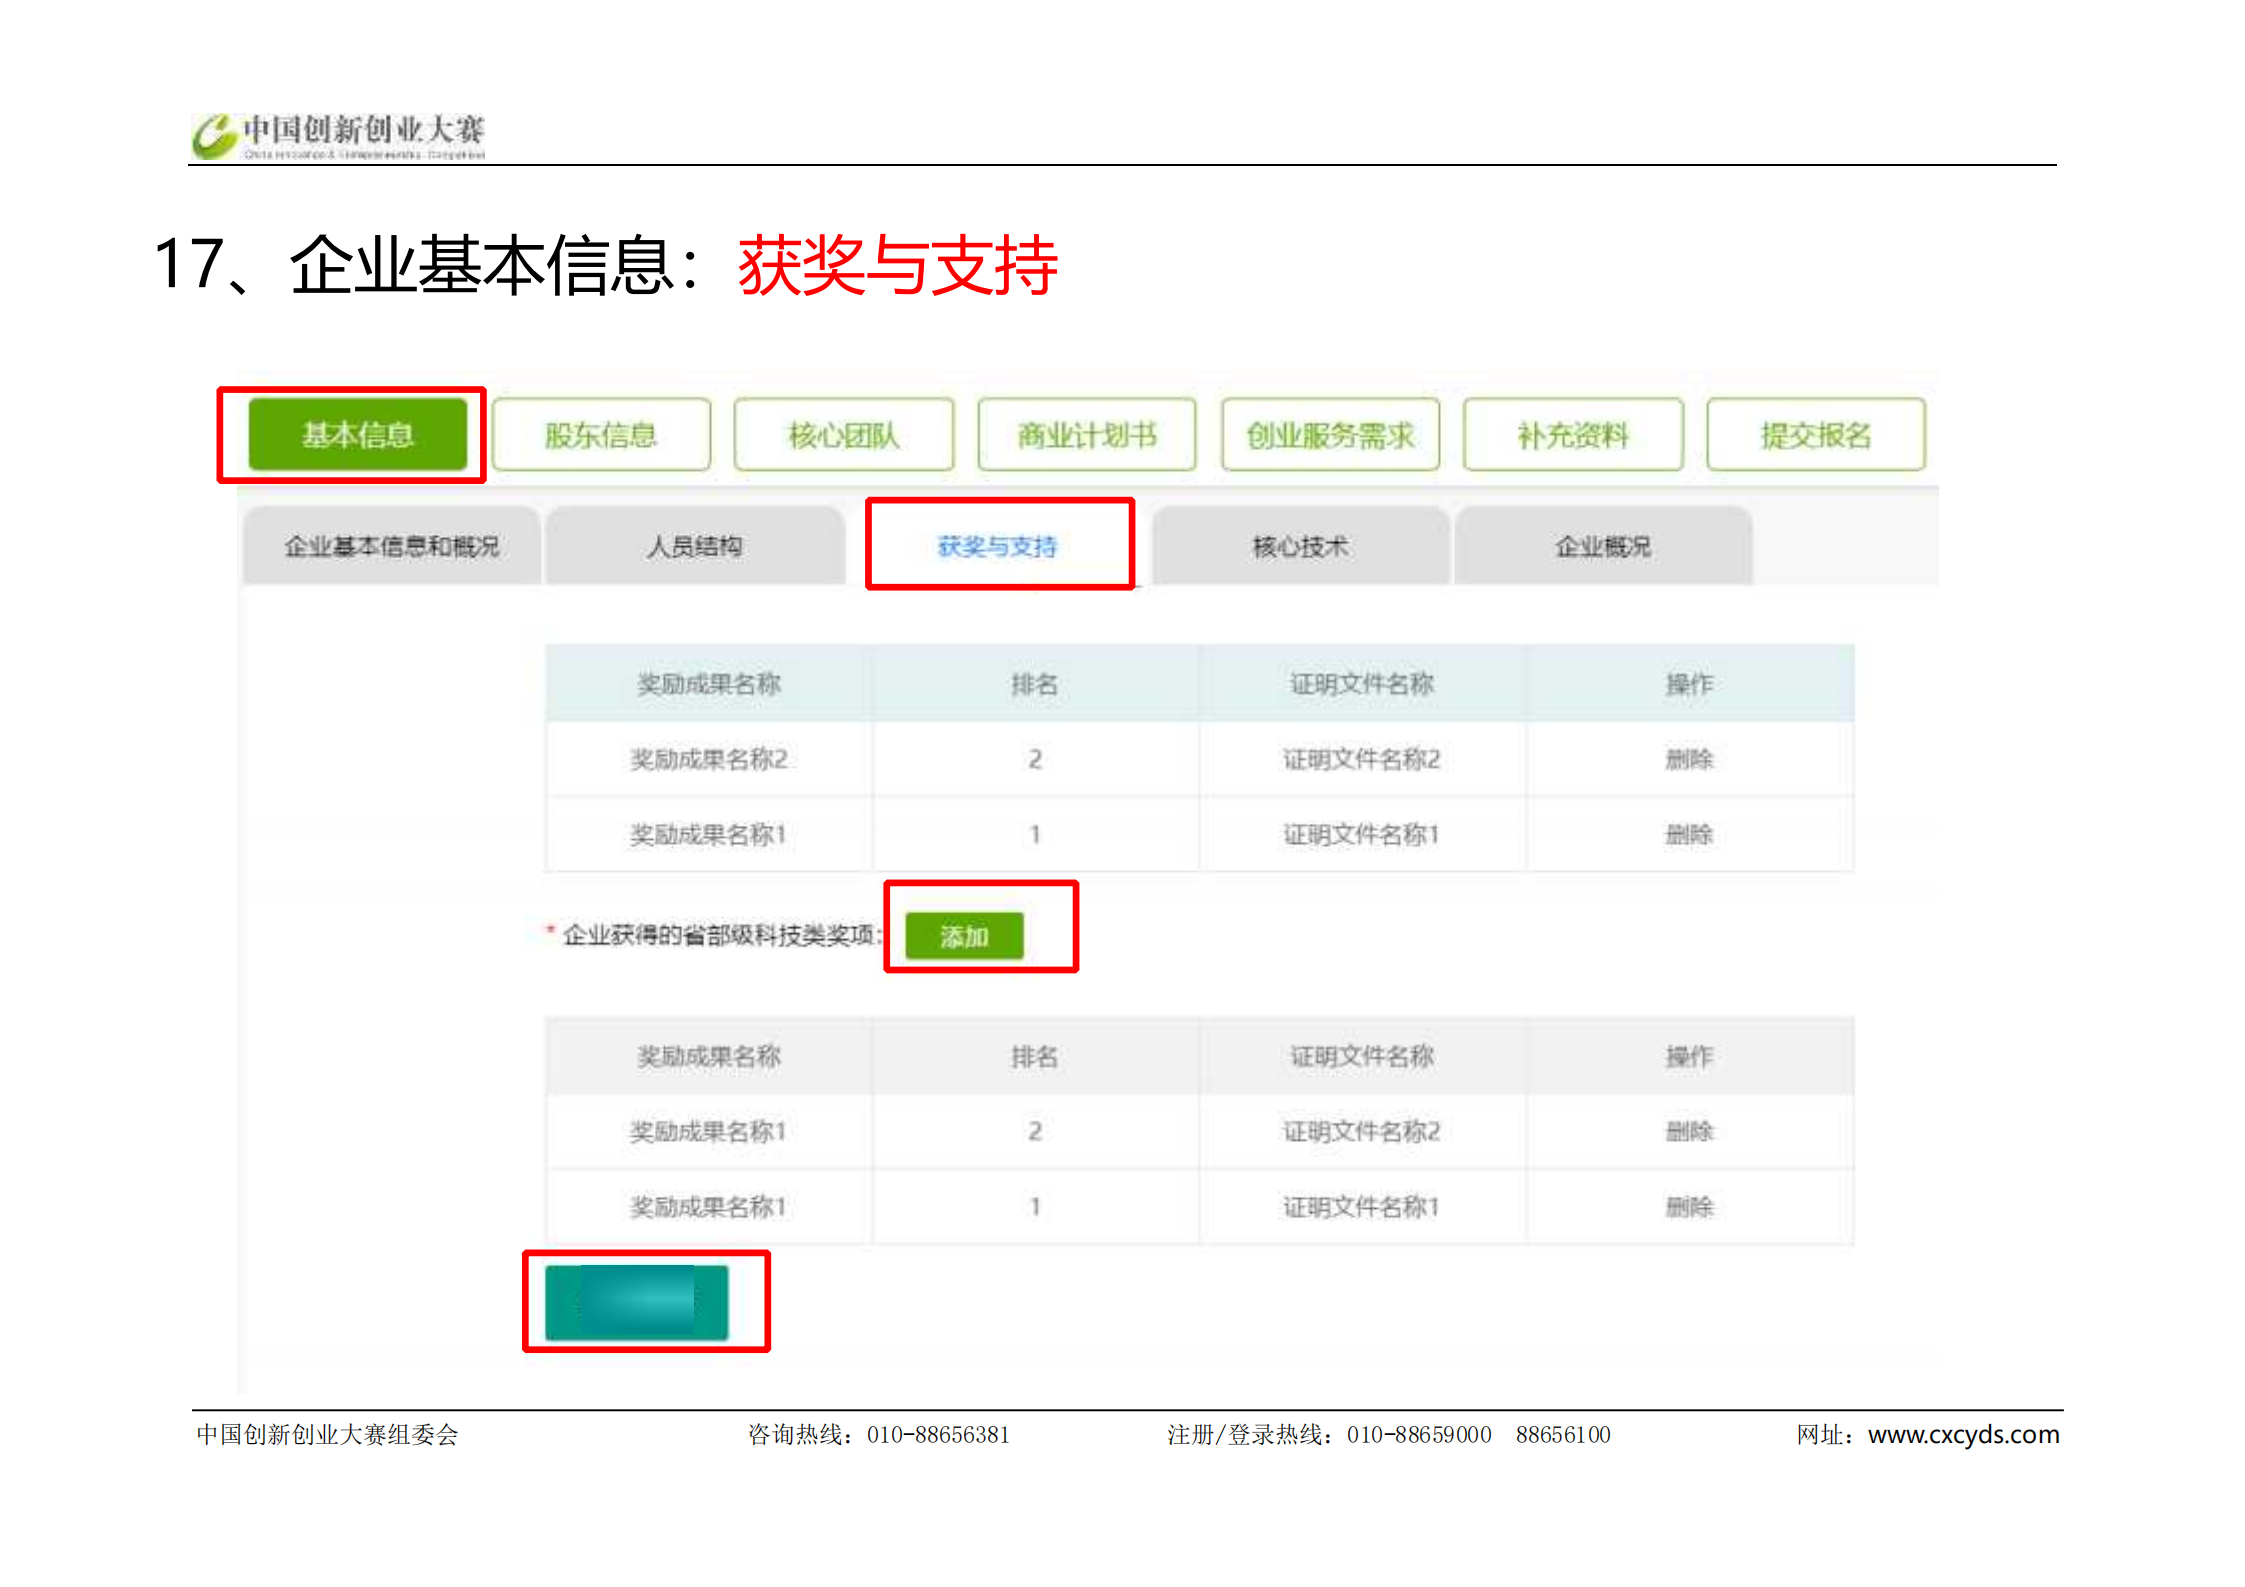Select the 获奖与支持 sub-tab

tap(998, 546)
